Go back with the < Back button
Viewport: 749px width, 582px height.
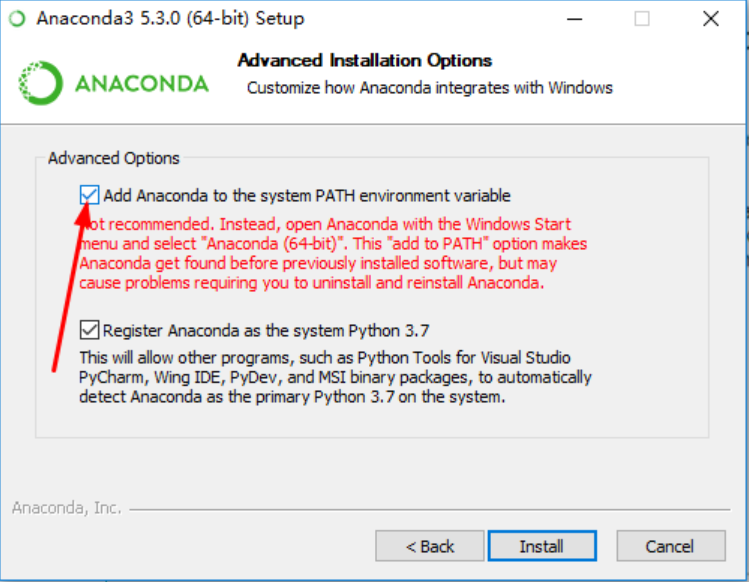pos(429,546)
